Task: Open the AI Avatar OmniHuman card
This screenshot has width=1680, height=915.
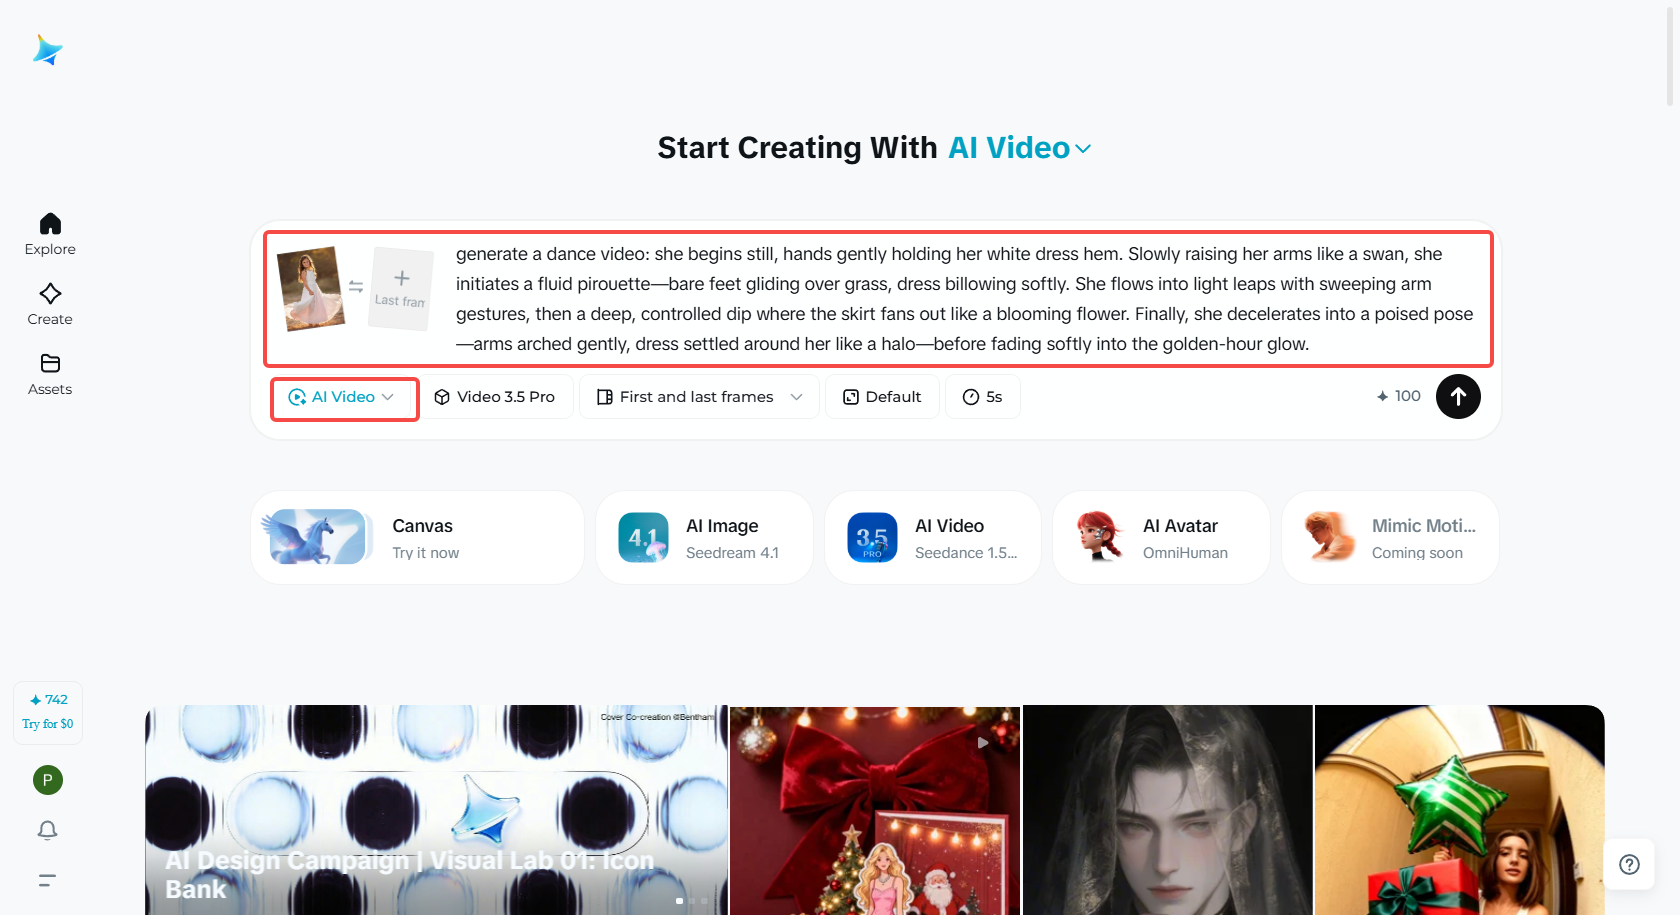Action: click(x=1161, y=537)
